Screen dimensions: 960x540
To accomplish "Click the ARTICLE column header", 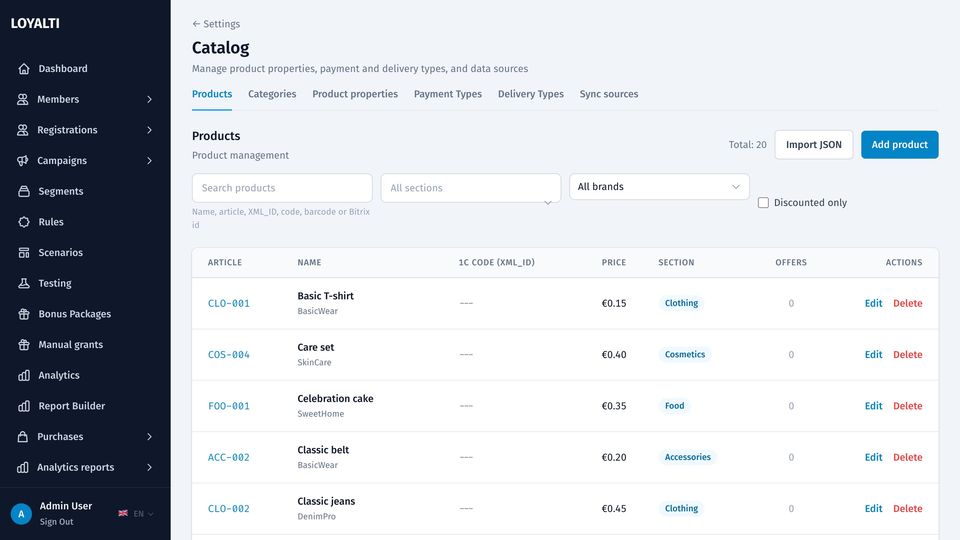I will click(225, 262).
